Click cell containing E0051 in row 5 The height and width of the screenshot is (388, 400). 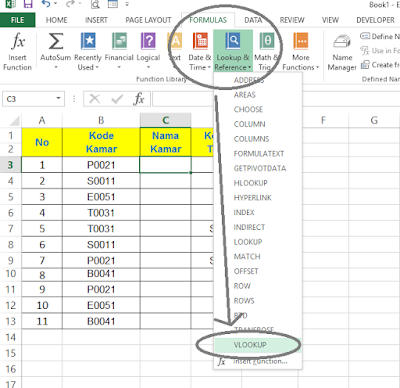pyautogui.click(x=101, y=197)
